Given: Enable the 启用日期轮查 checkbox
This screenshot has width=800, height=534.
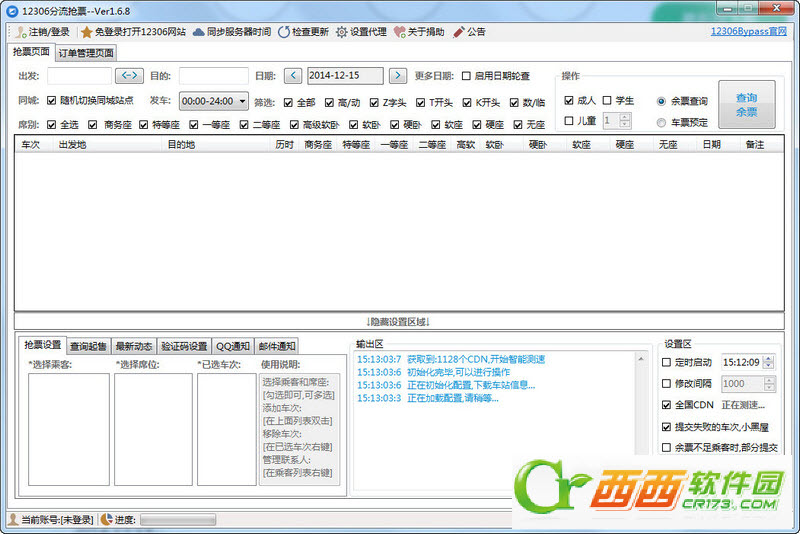Looking at the screenshot, I should (466, 76).
